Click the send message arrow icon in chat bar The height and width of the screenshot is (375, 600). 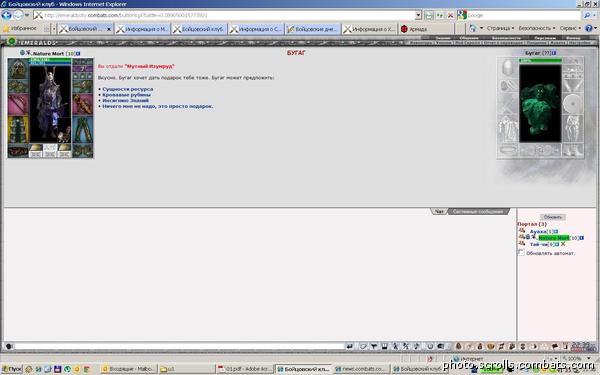(349, 347)
